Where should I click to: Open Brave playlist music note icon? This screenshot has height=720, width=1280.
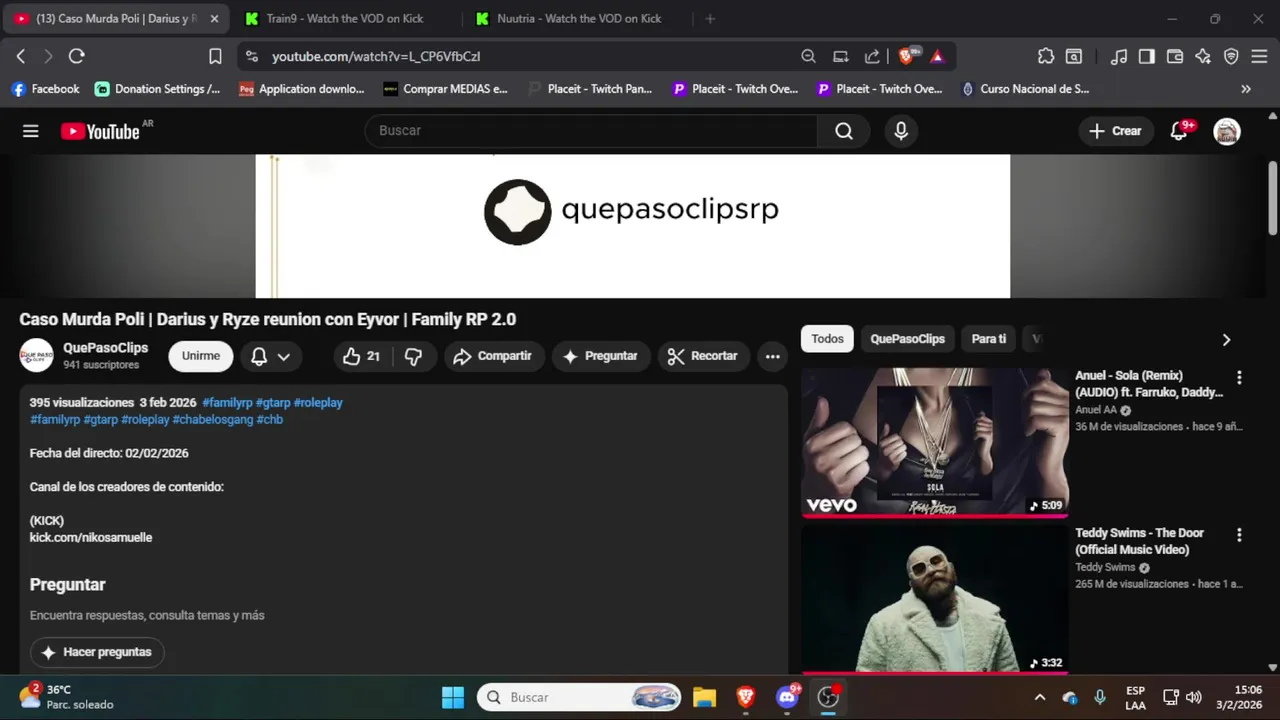point(1120,56)
